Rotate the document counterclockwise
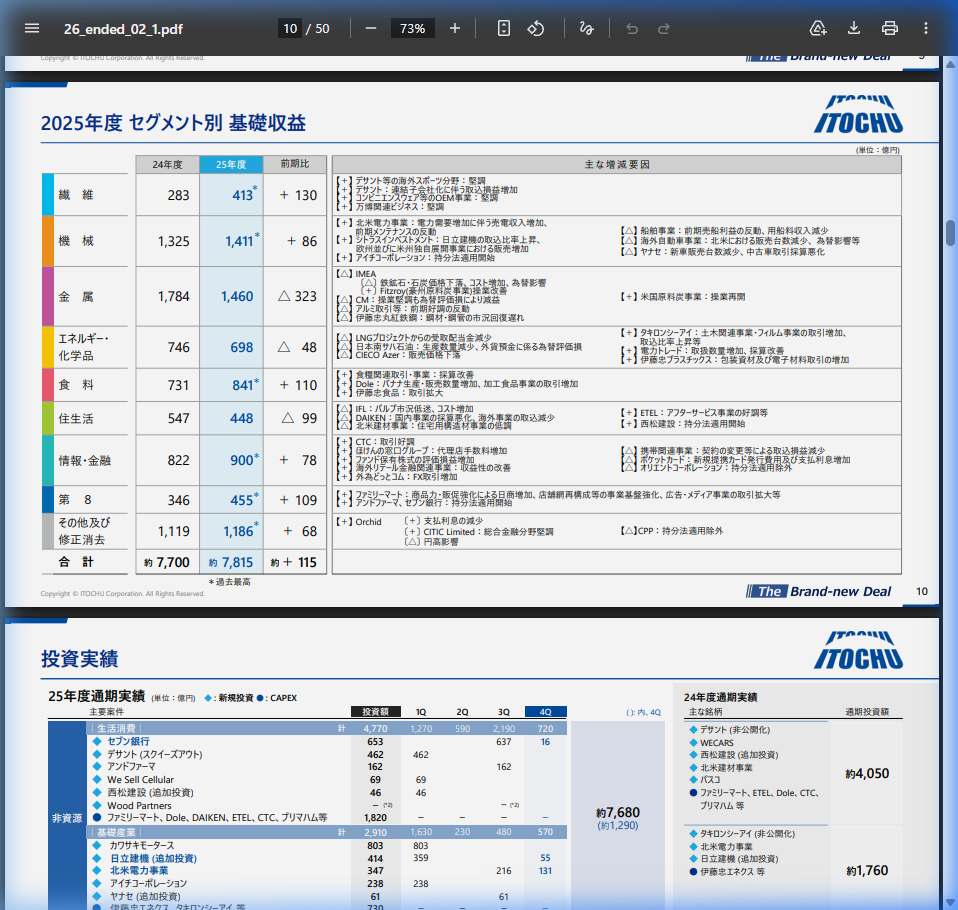Viewport: 958px width, 910px height. [x=536, y=28]
